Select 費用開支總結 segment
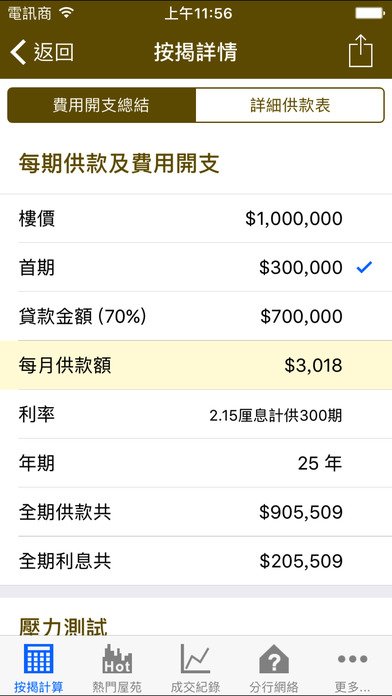This screenshot has width=392, height=696. tap(102, 105)
